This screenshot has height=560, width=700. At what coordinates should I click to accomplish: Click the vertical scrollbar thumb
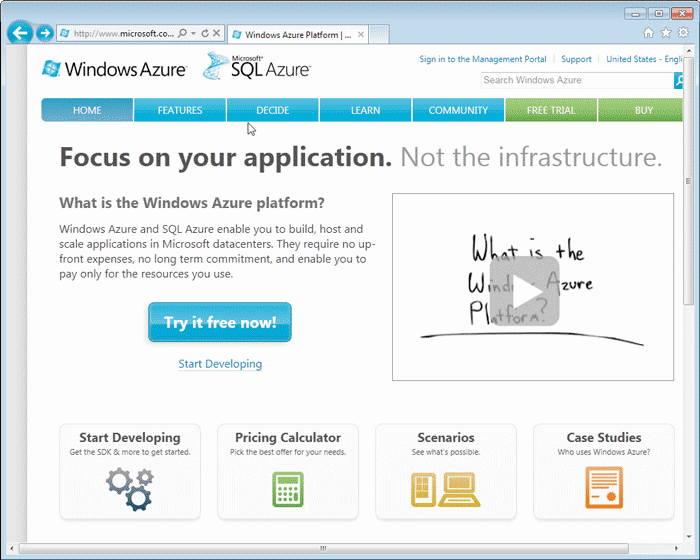689,181
